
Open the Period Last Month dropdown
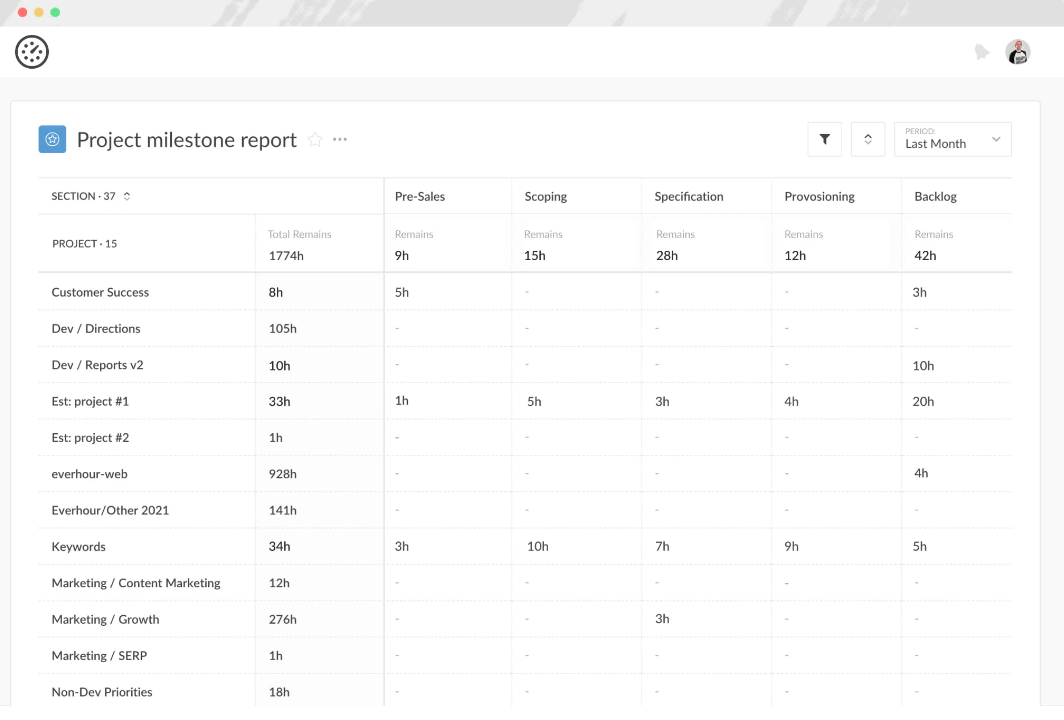tap(953, 139)
